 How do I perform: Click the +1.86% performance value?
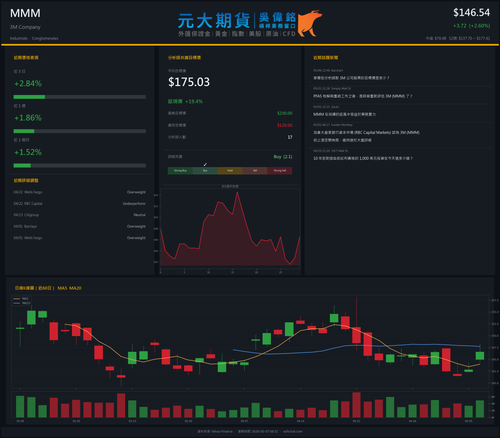click(28, 118)
